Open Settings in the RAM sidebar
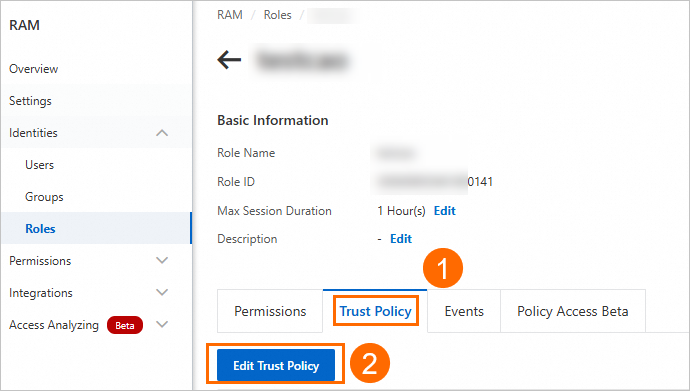The width and height of the screenshot is (690, 391). pyautogui.click(x=30, y=101)
